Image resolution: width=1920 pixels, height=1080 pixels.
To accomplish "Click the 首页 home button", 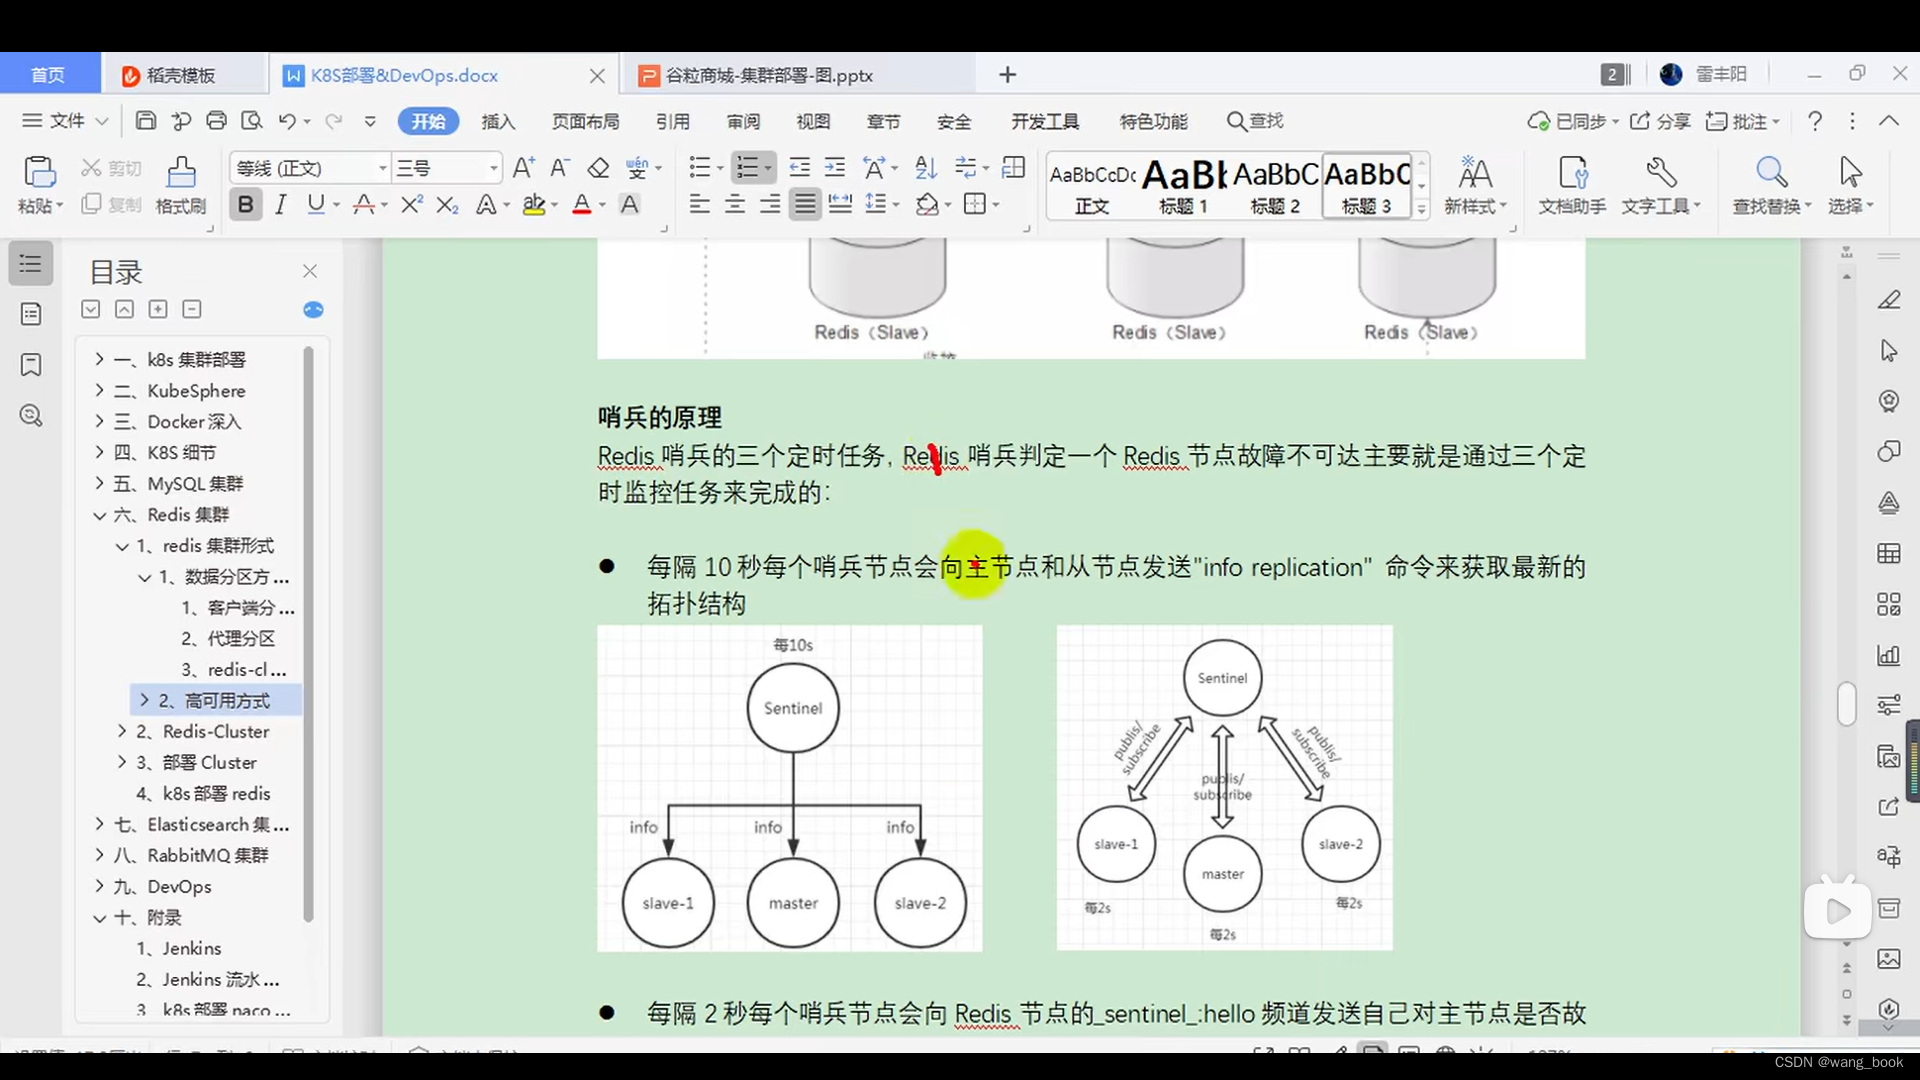I will click(x=48, y=75).
